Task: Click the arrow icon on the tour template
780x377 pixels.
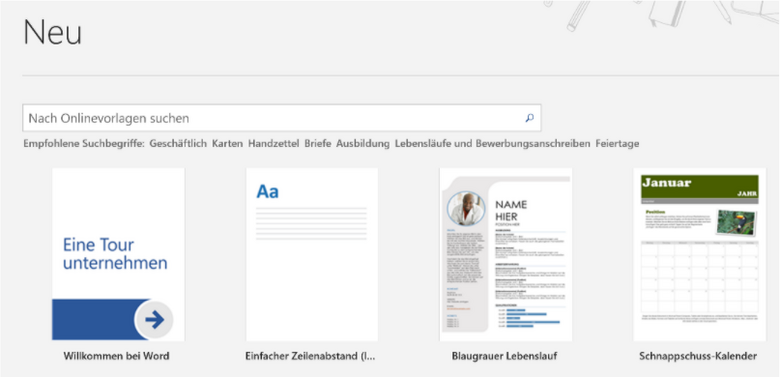Action: pyautogui.click(x=155, y=320)
